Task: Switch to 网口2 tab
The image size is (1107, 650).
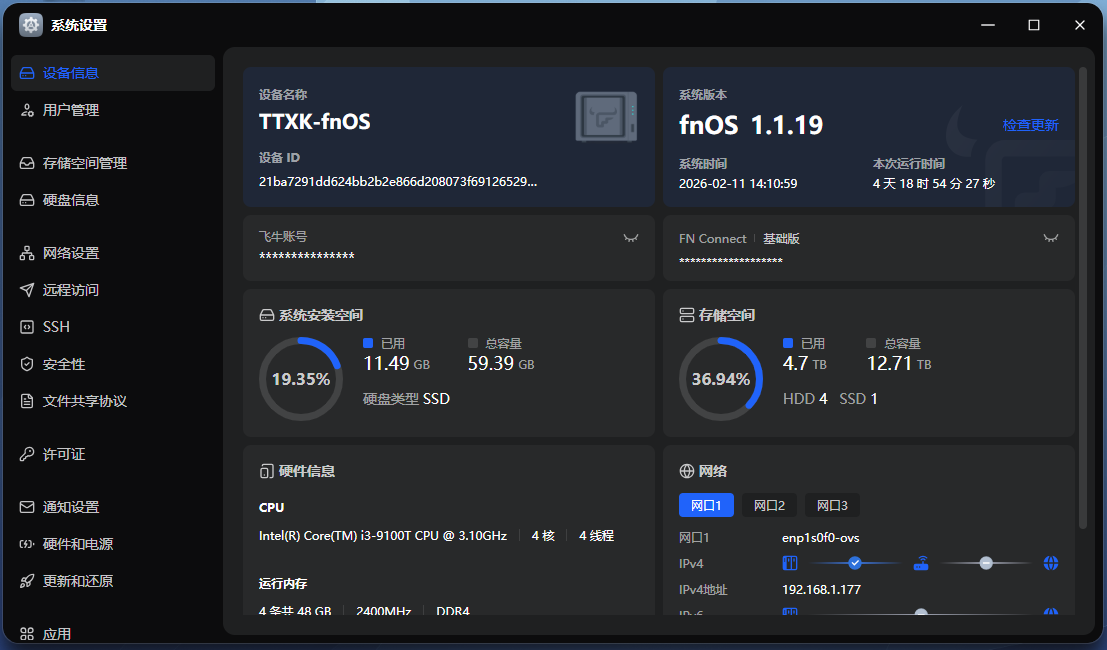Action: pyautogui.click(x=769, y=505)
